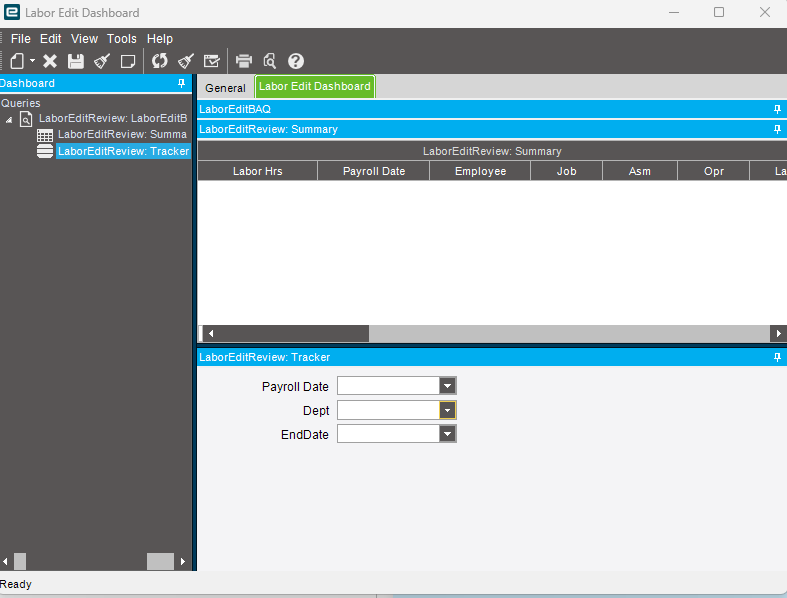The width and height of the screenshot is (787, 598).
Task: Sort by the Employee column header
Action: click(x=480, y=171)
